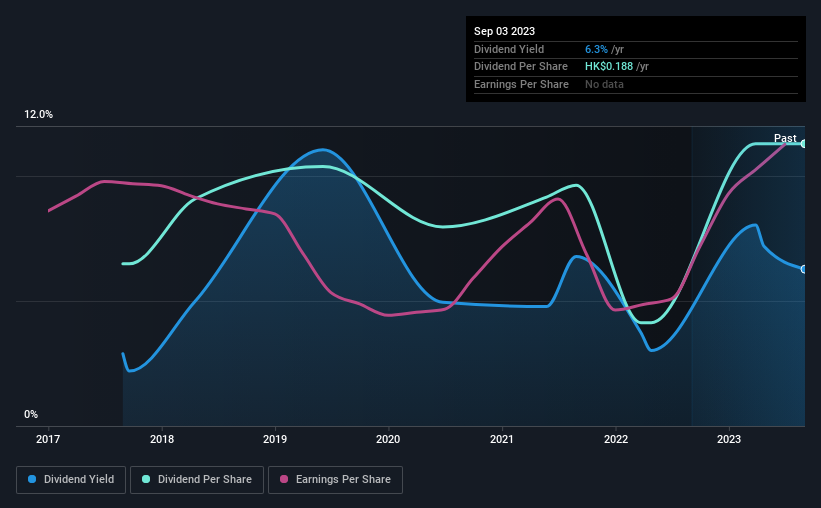Select the 2018 axis label
This screenshot has width=821, height=508.
[162, 439]
